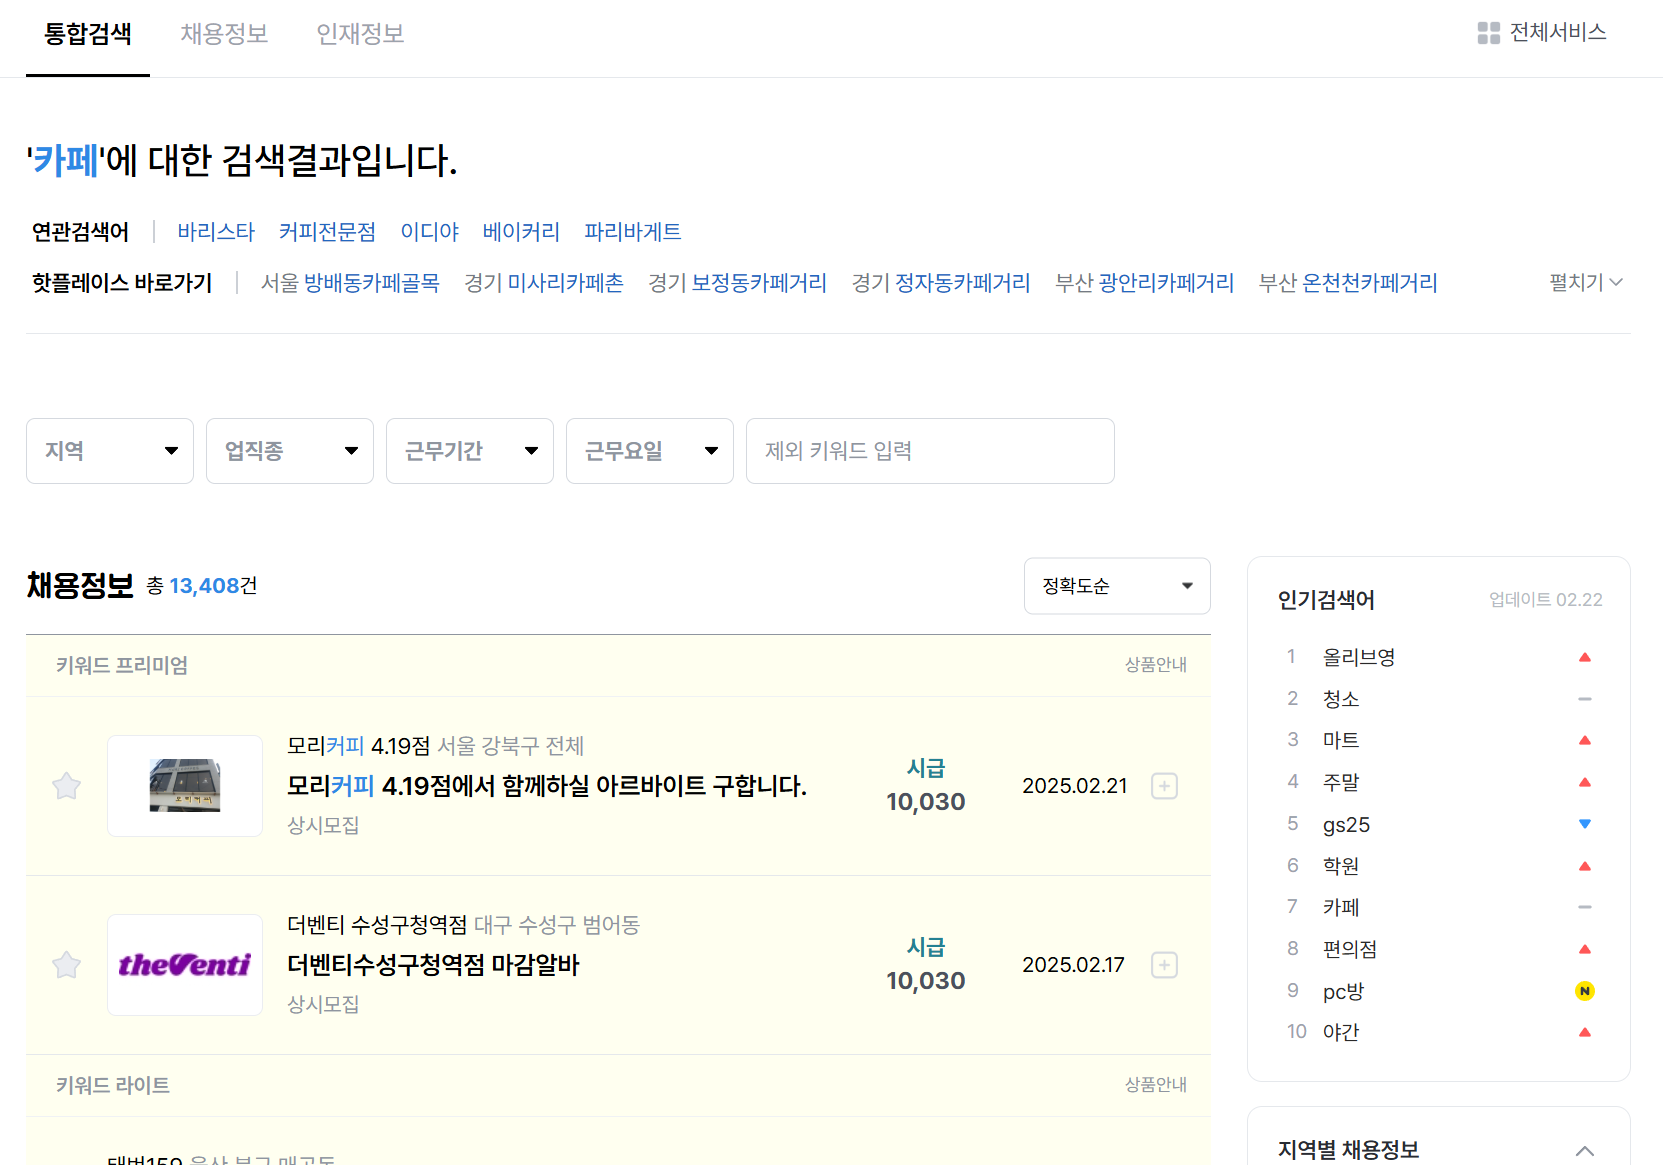Screen dimensions: 1663x1165
Task: Click the rising arrow beside 야간
Action: [x=1584, y=1032]
